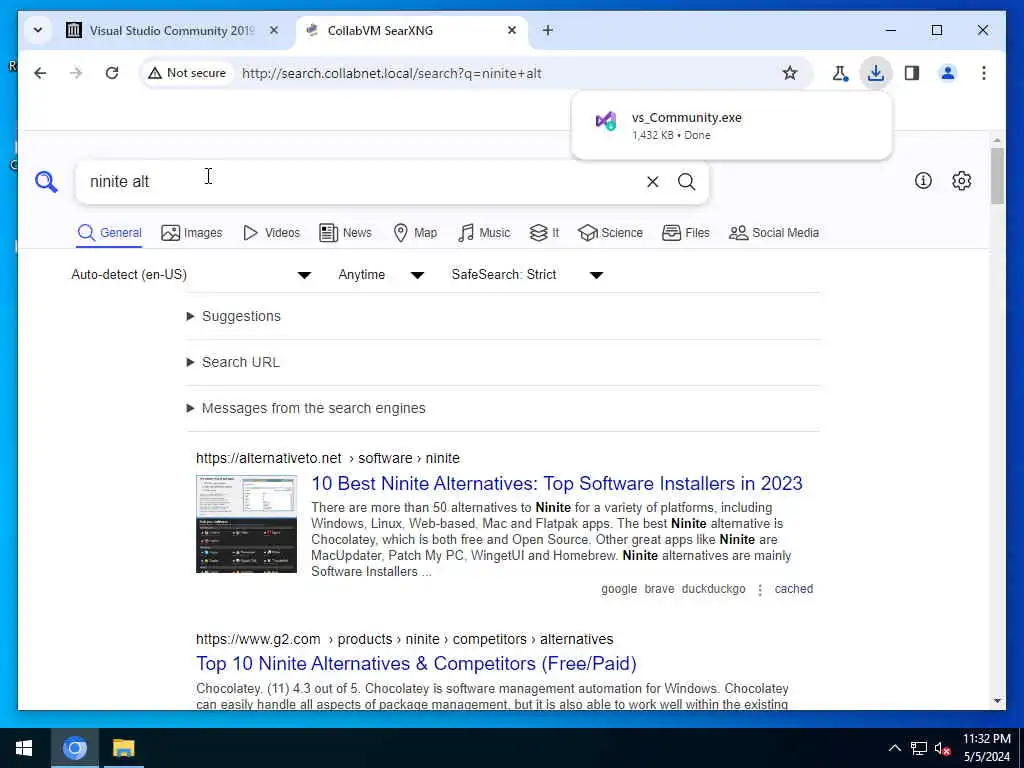Image resolution: width=1024 pixels, height=768 pixels.
Task: Switch to the Images category
Action: pos(192,233)
